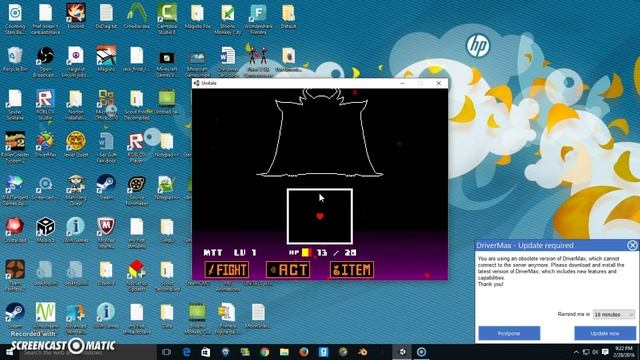Select the Source Filmmaker shortcut
Screen dimensions: 640x360
(x=137, y=190)
